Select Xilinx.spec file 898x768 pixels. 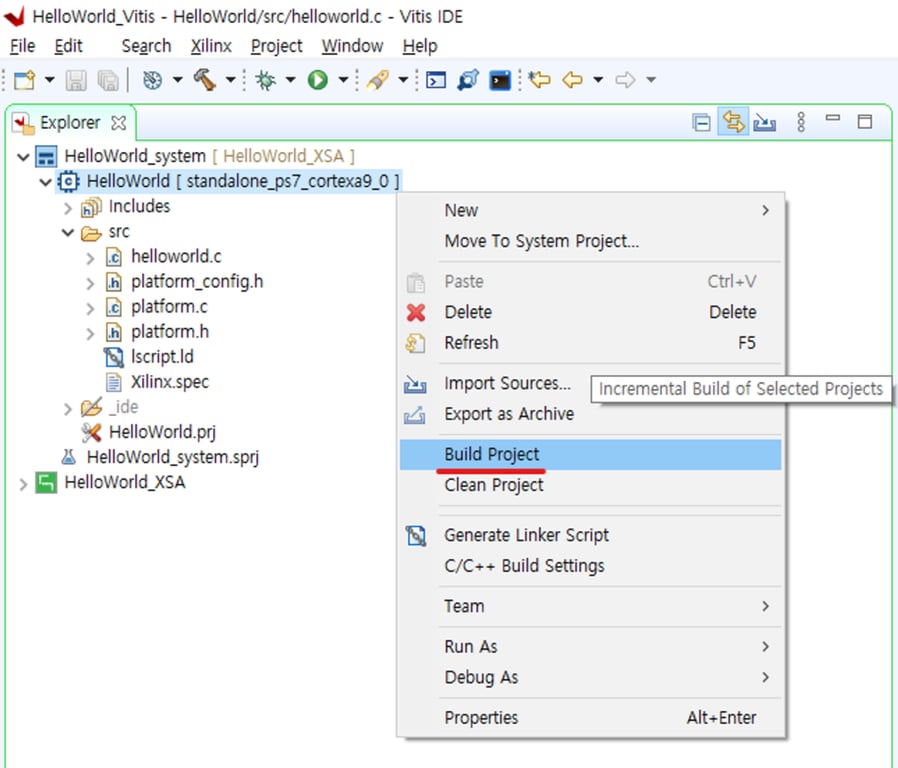coord(170,382)
